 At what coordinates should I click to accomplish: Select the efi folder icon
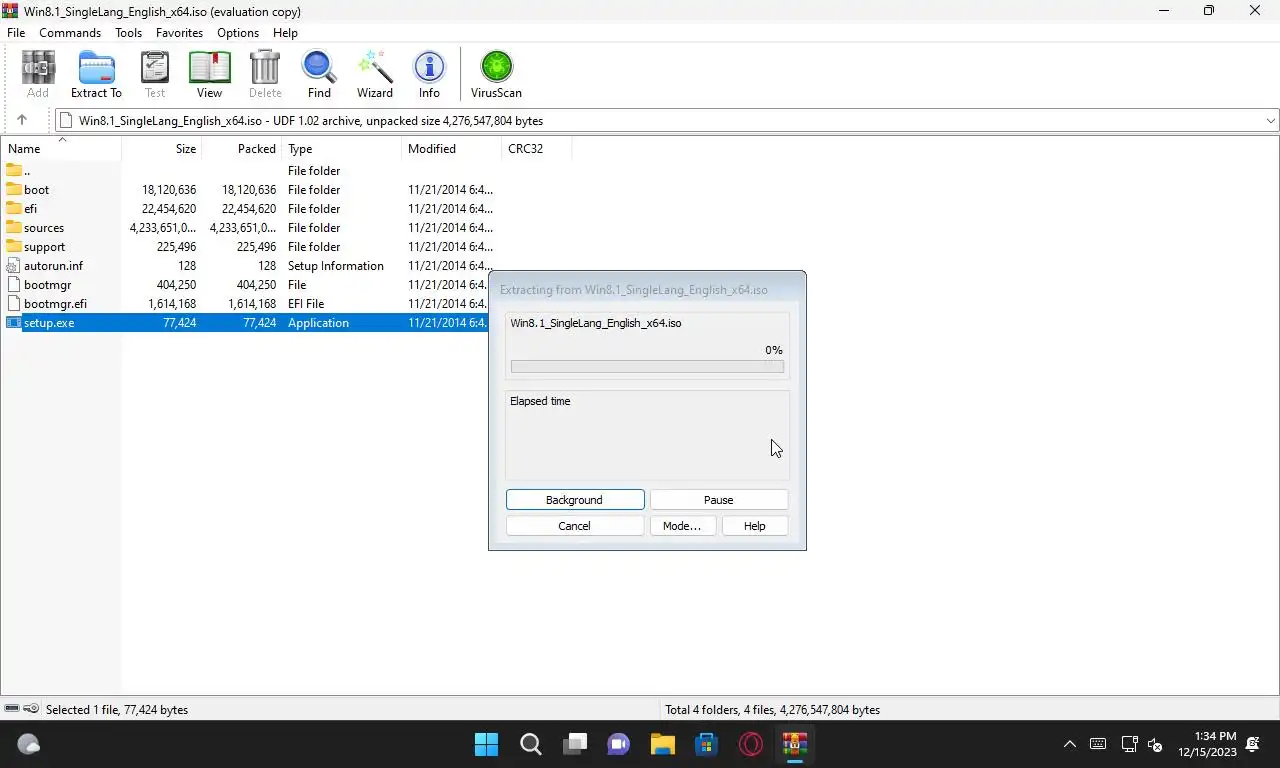click(14, 208)
